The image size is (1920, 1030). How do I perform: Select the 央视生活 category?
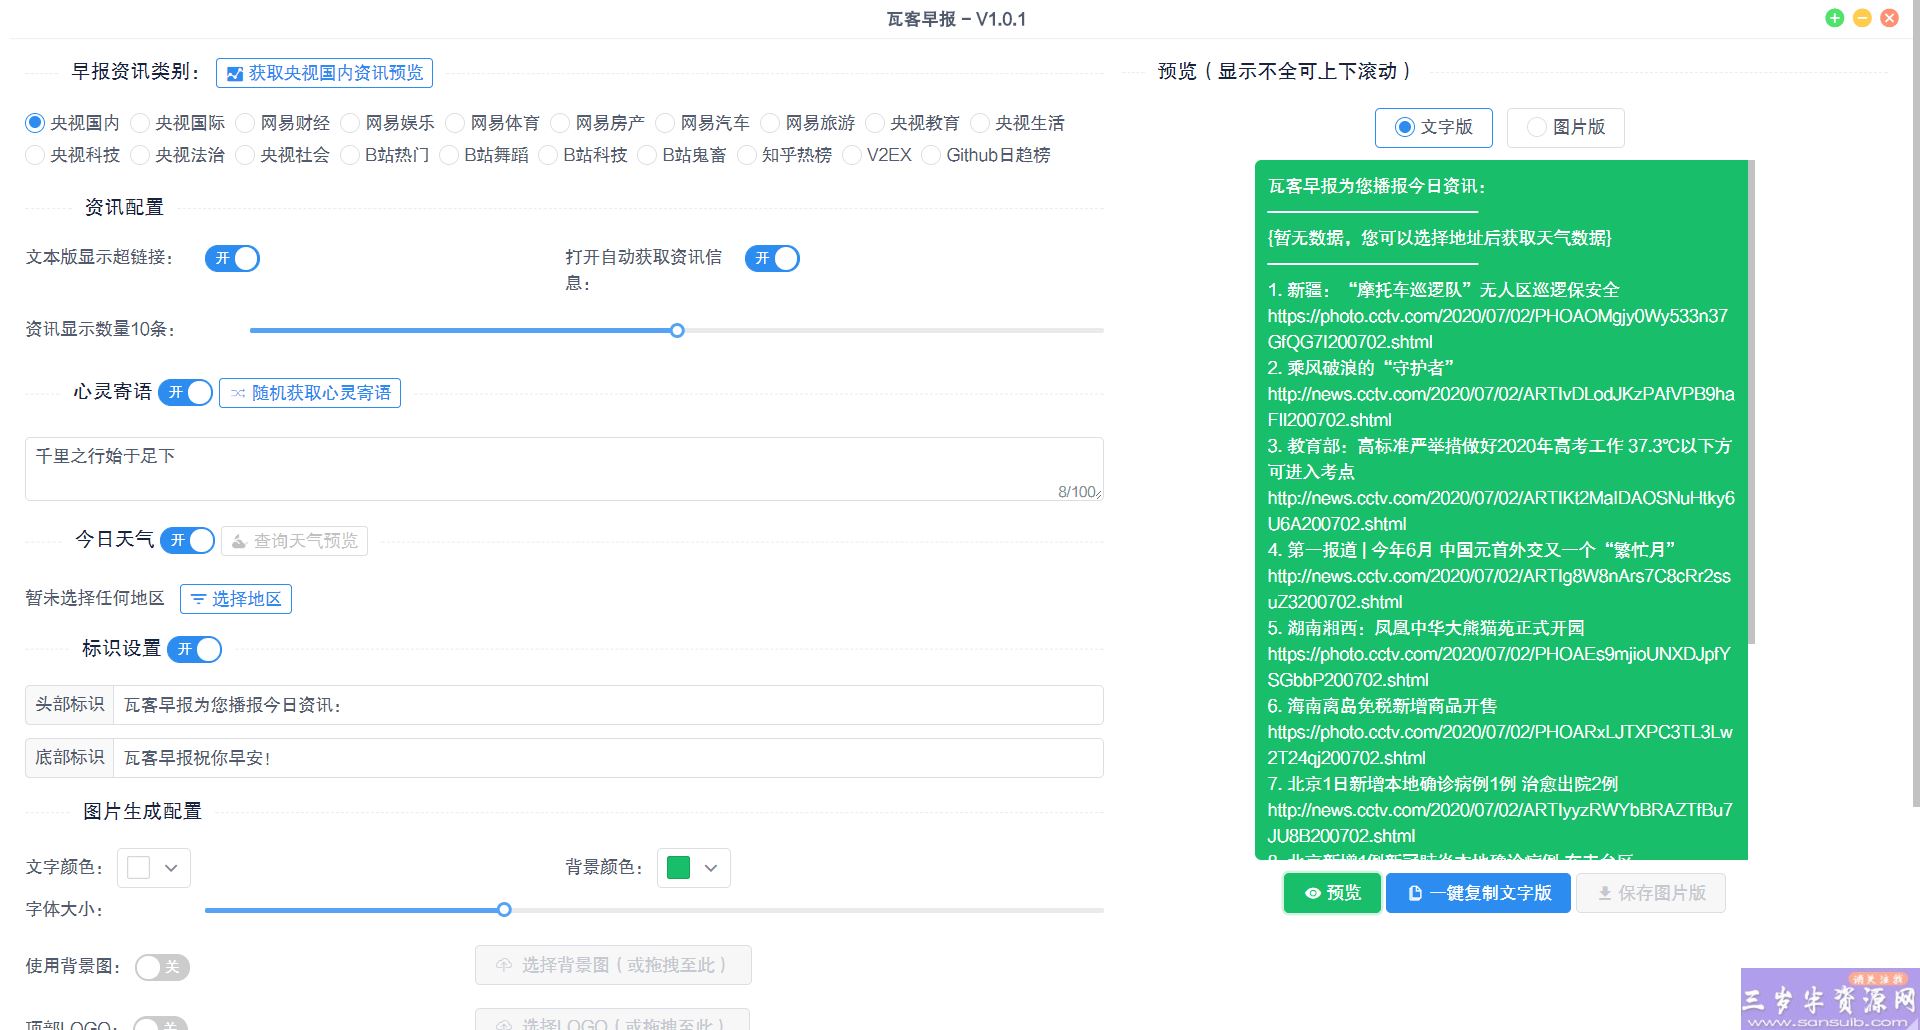[1017, 123]
